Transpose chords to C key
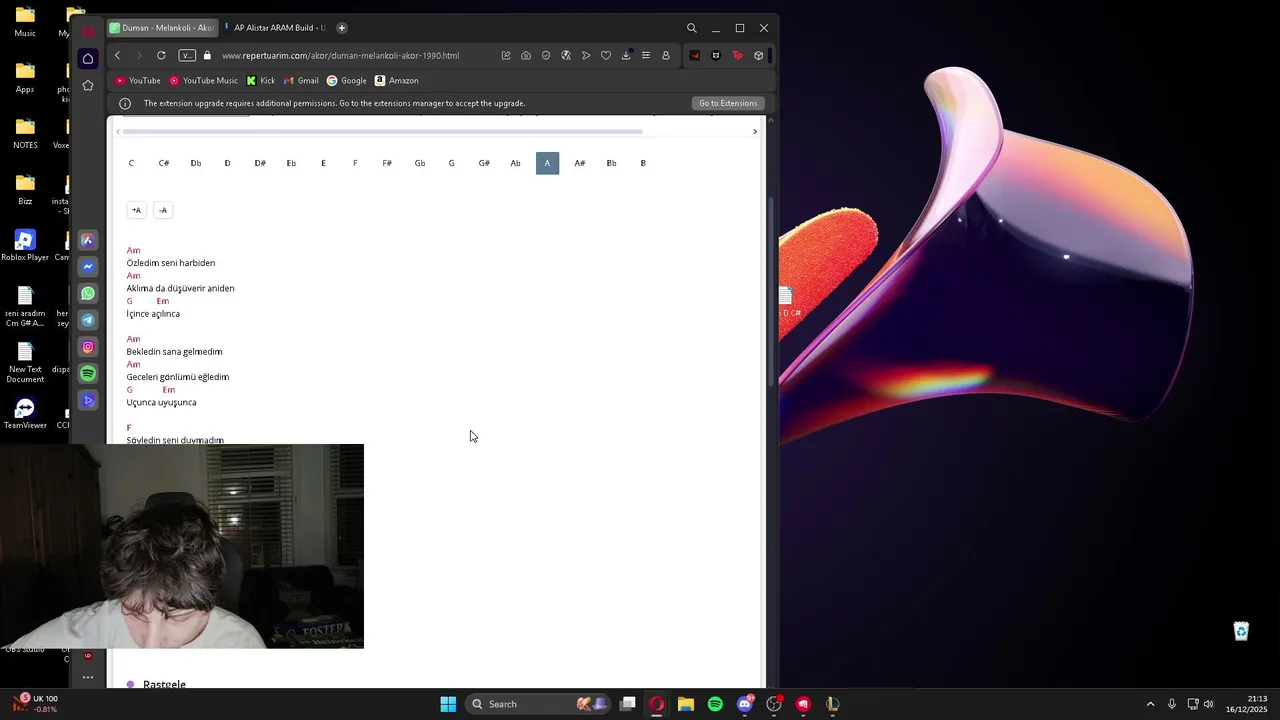Screen dimensions: 1280x720 point(131,163)
